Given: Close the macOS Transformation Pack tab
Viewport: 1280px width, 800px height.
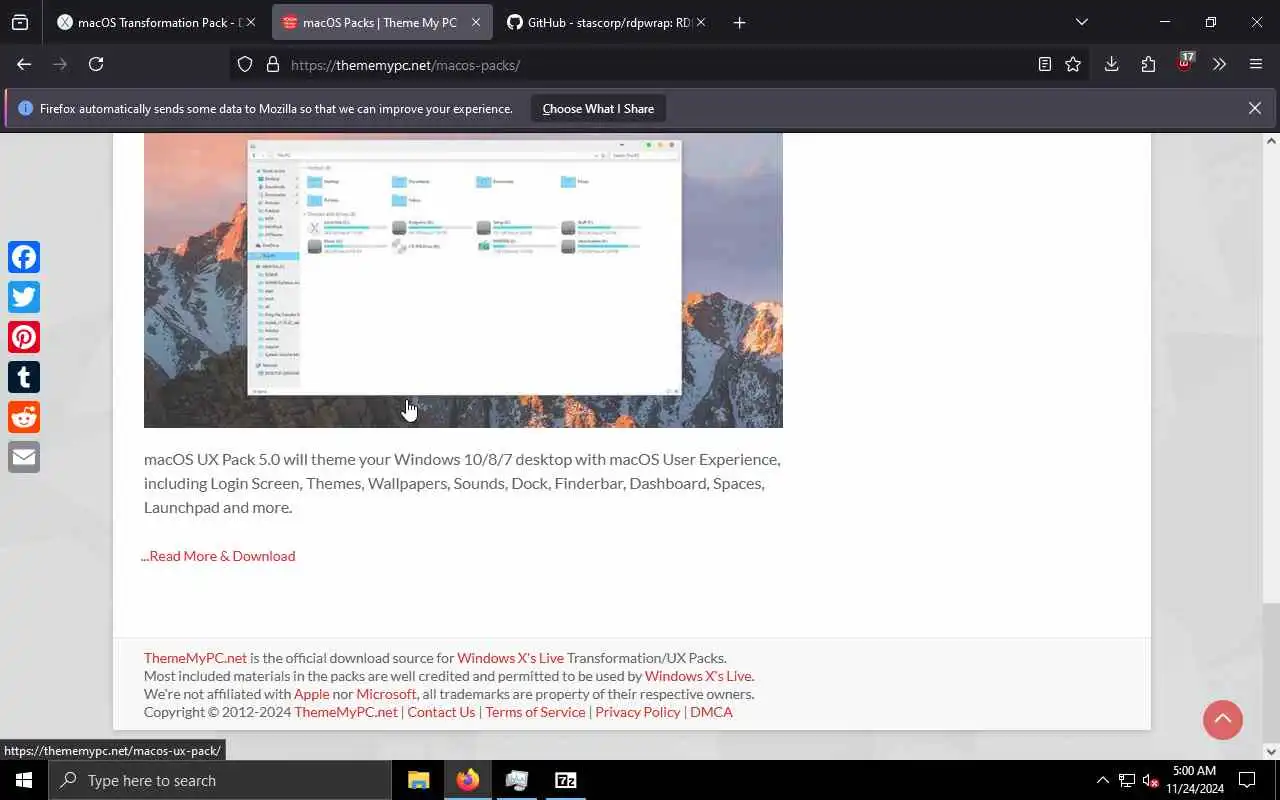Looking at the screenshot, I should click(250, 22).
